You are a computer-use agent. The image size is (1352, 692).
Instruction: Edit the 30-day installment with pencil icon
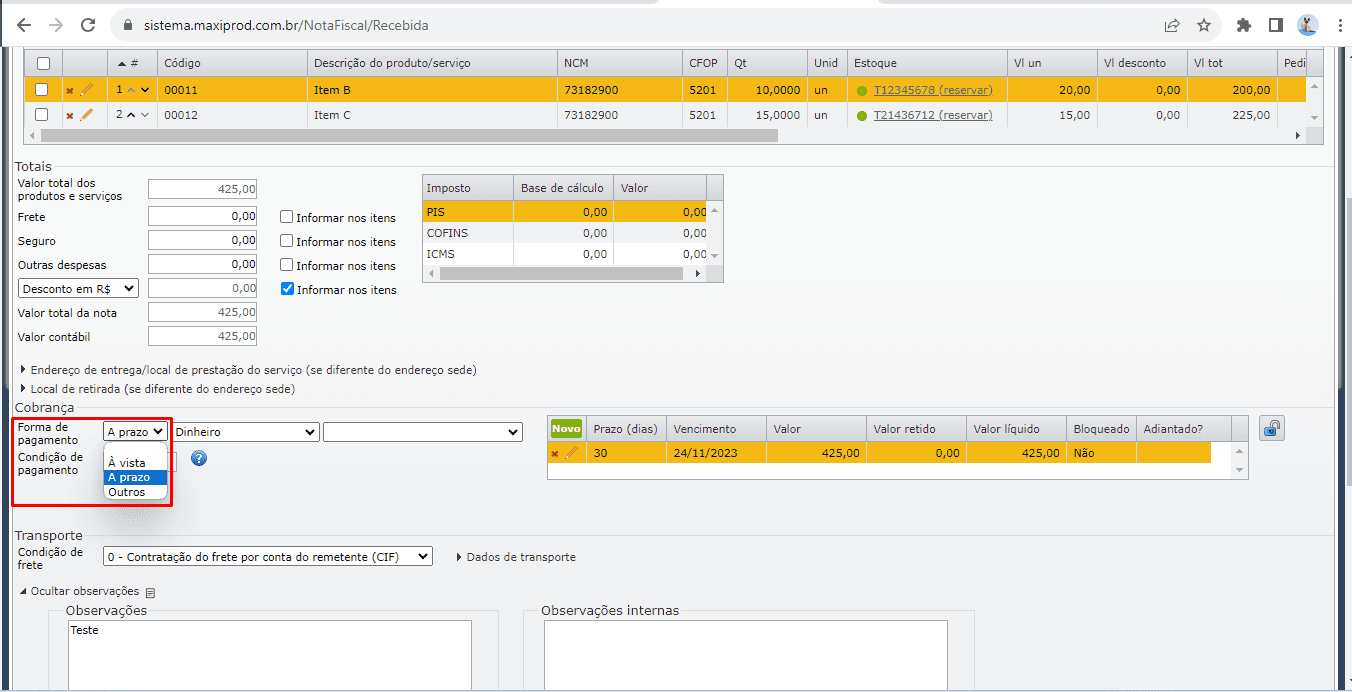572,453
